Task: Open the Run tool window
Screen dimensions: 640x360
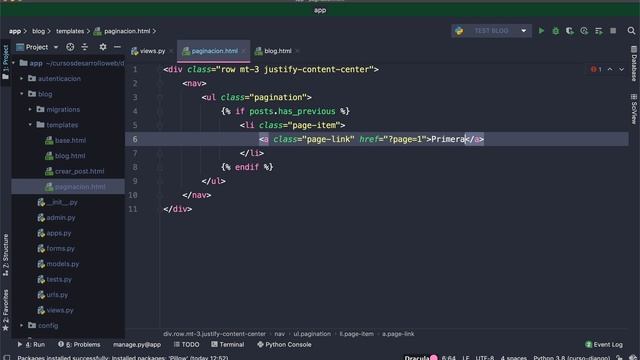Action: click(31, 344)
